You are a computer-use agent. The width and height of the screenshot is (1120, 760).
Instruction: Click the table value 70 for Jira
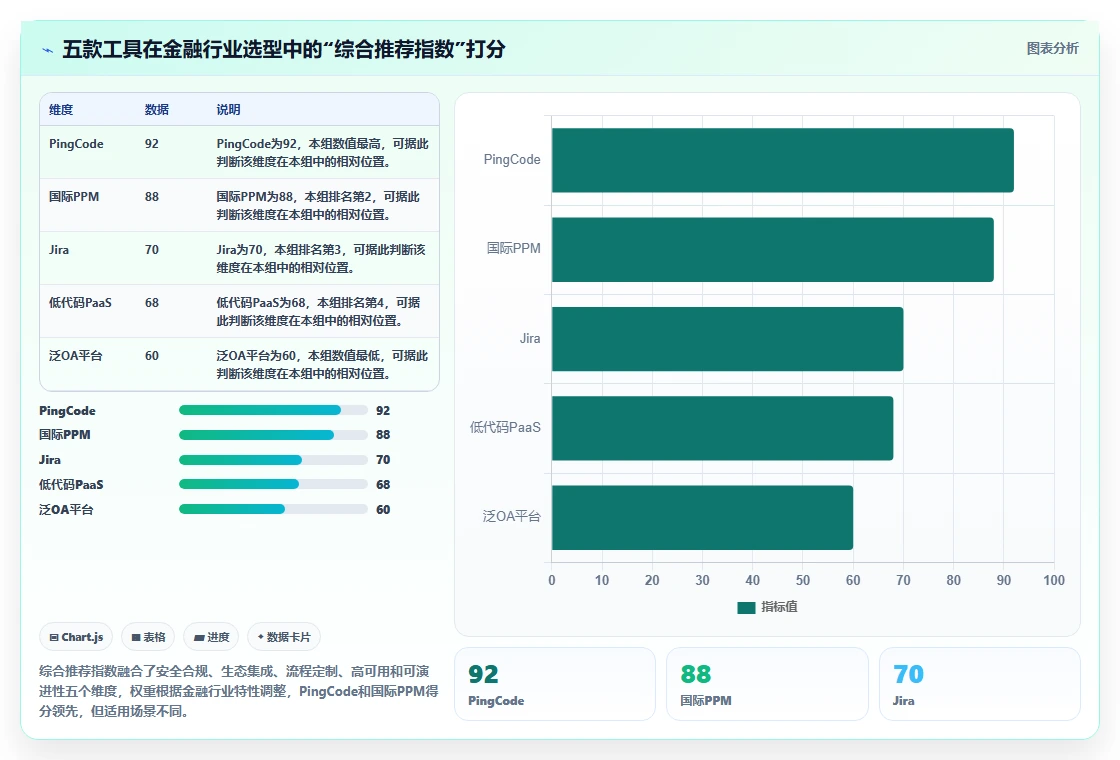(151, 250)
